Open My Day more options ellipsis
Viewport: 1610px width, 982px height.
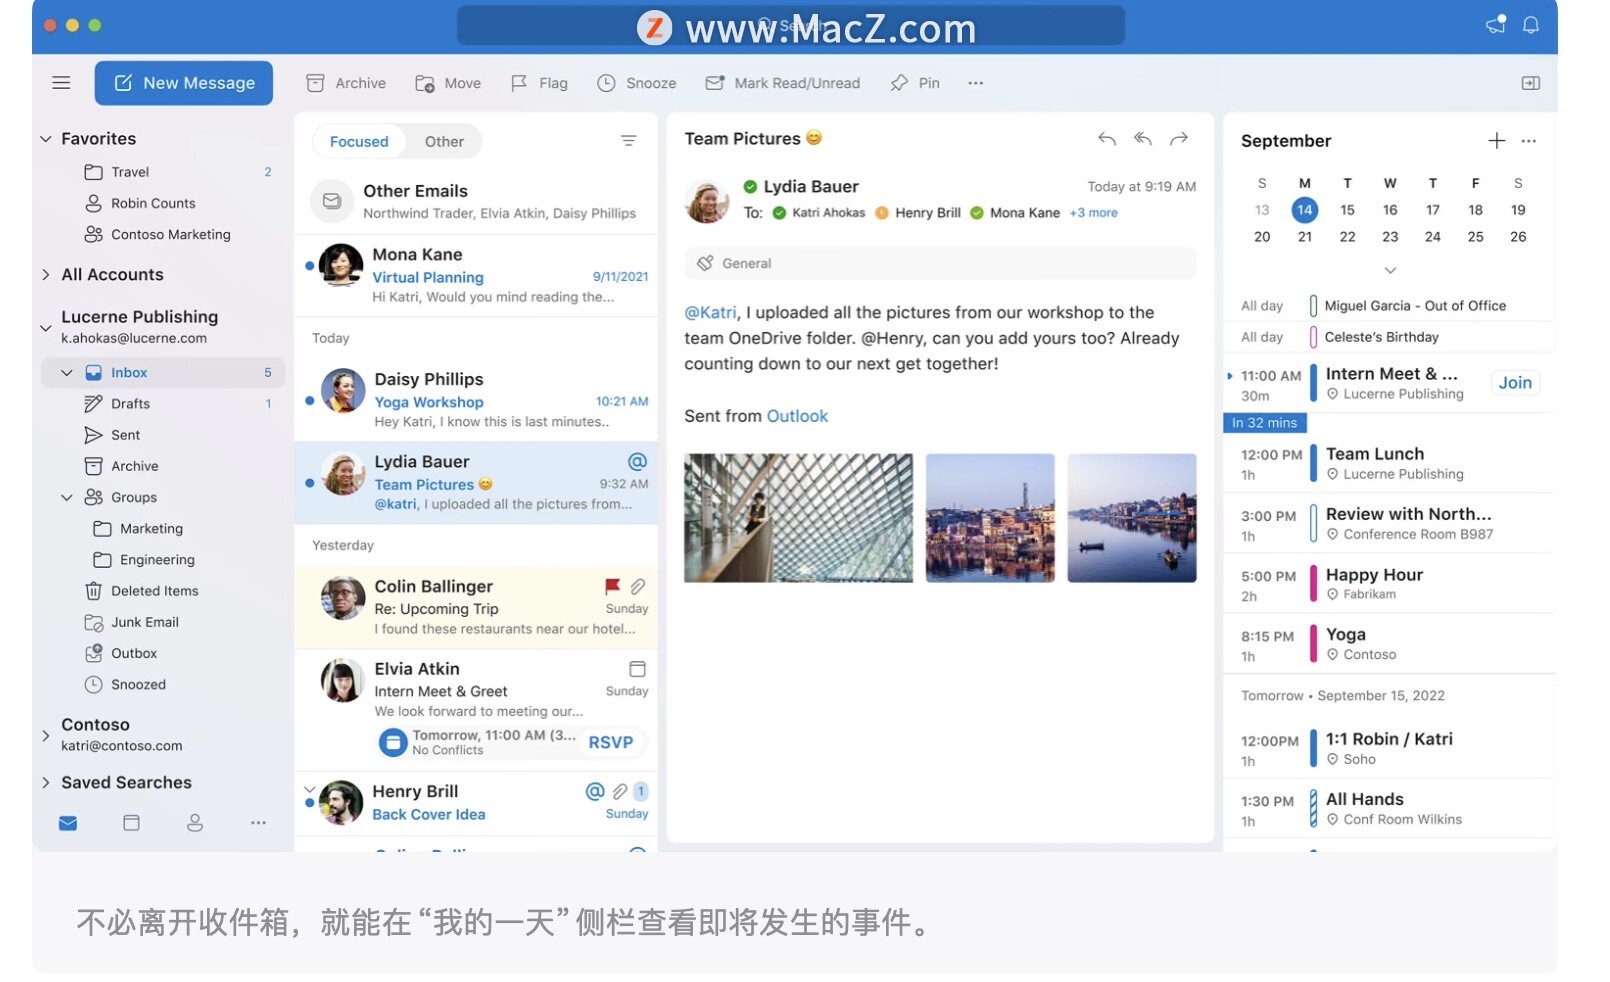tap(1529, 141)
